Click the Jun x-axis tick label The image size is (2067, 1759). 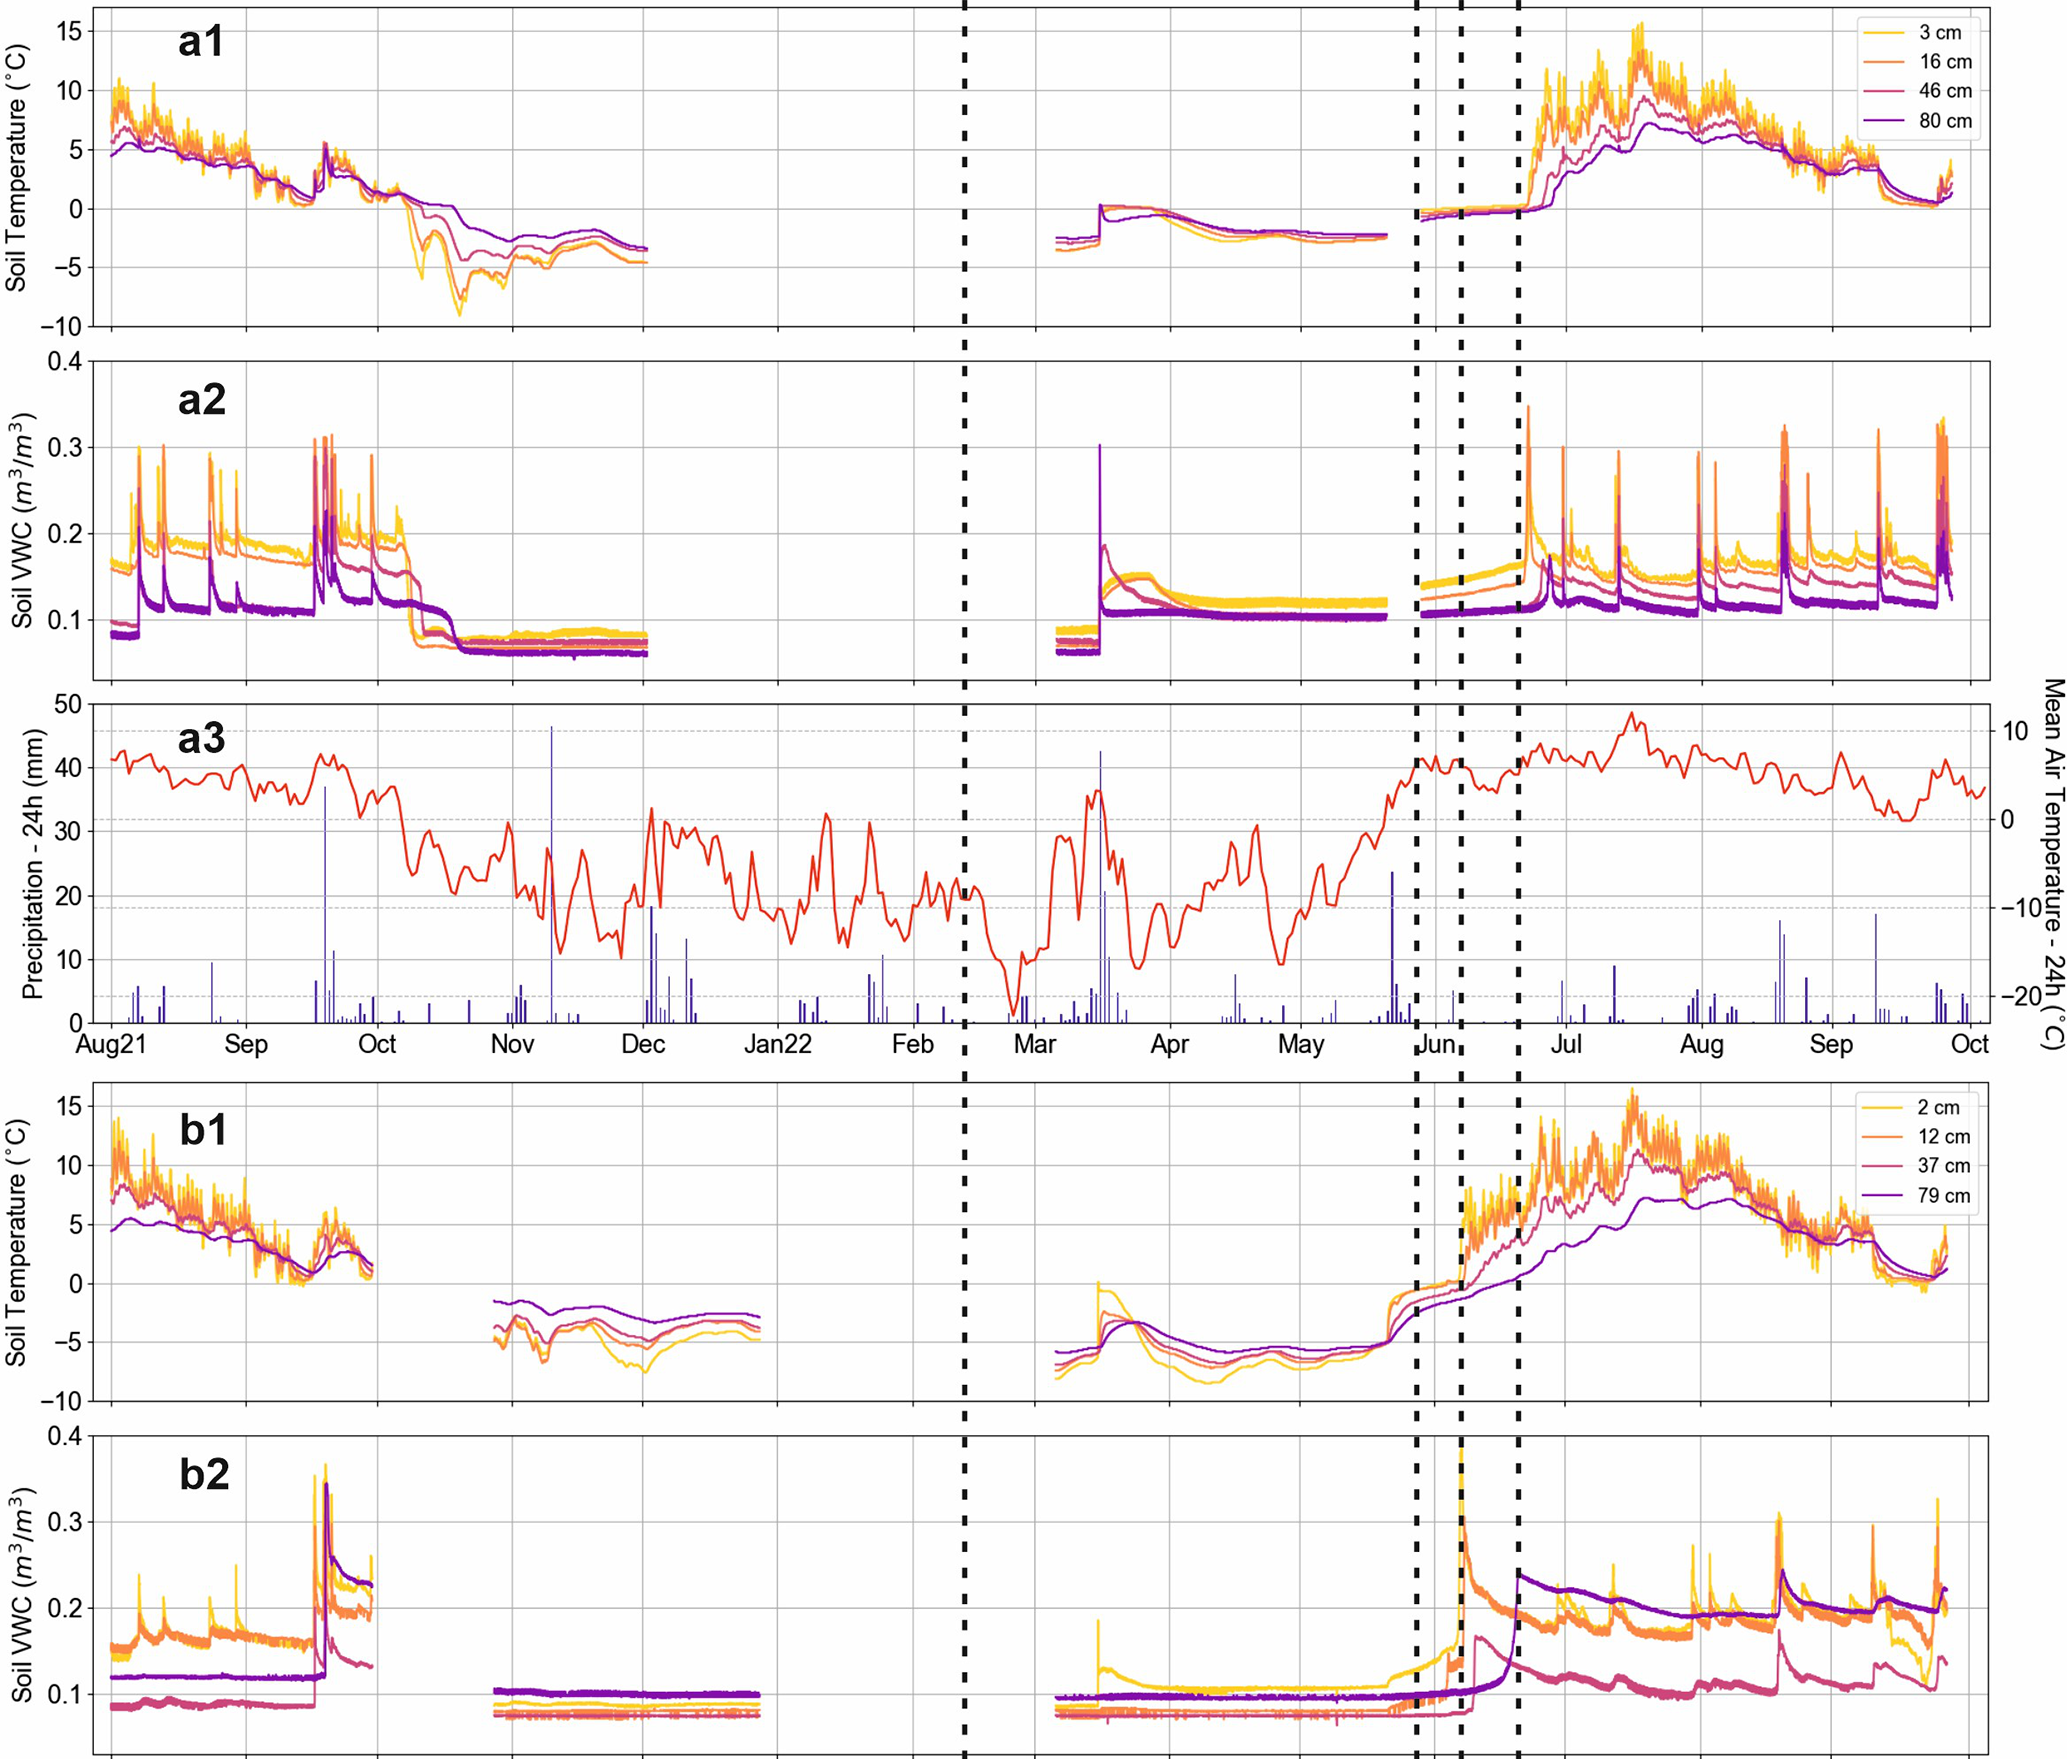[1436, 1045]
